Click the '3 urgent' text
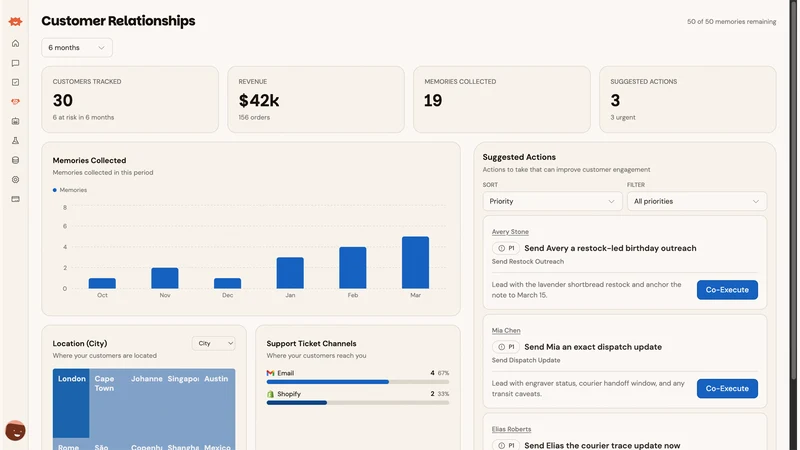800x450 pixels. 623,117
